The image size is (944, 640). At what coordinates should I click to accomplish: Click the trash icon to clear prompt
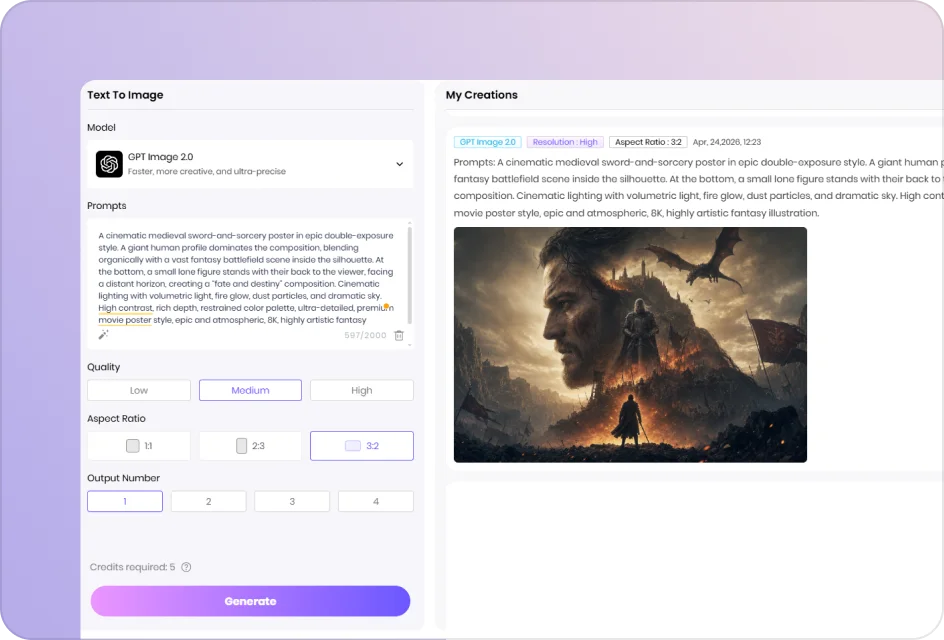coord(399,335)
